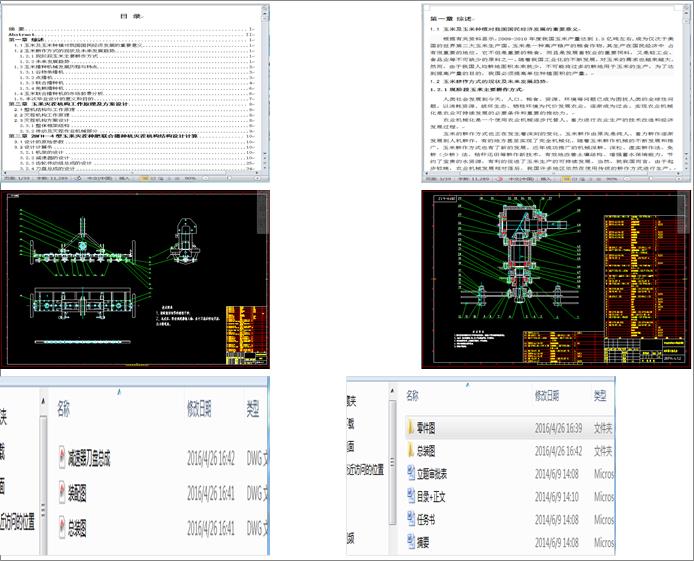Click the 立题审批表 Word file icon

(x=411, y=473)
